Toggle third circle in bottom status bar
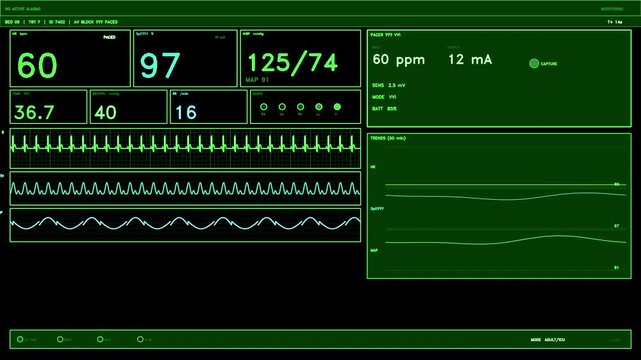The width and height of the screenshot is (641, 360). coord(100,339)
